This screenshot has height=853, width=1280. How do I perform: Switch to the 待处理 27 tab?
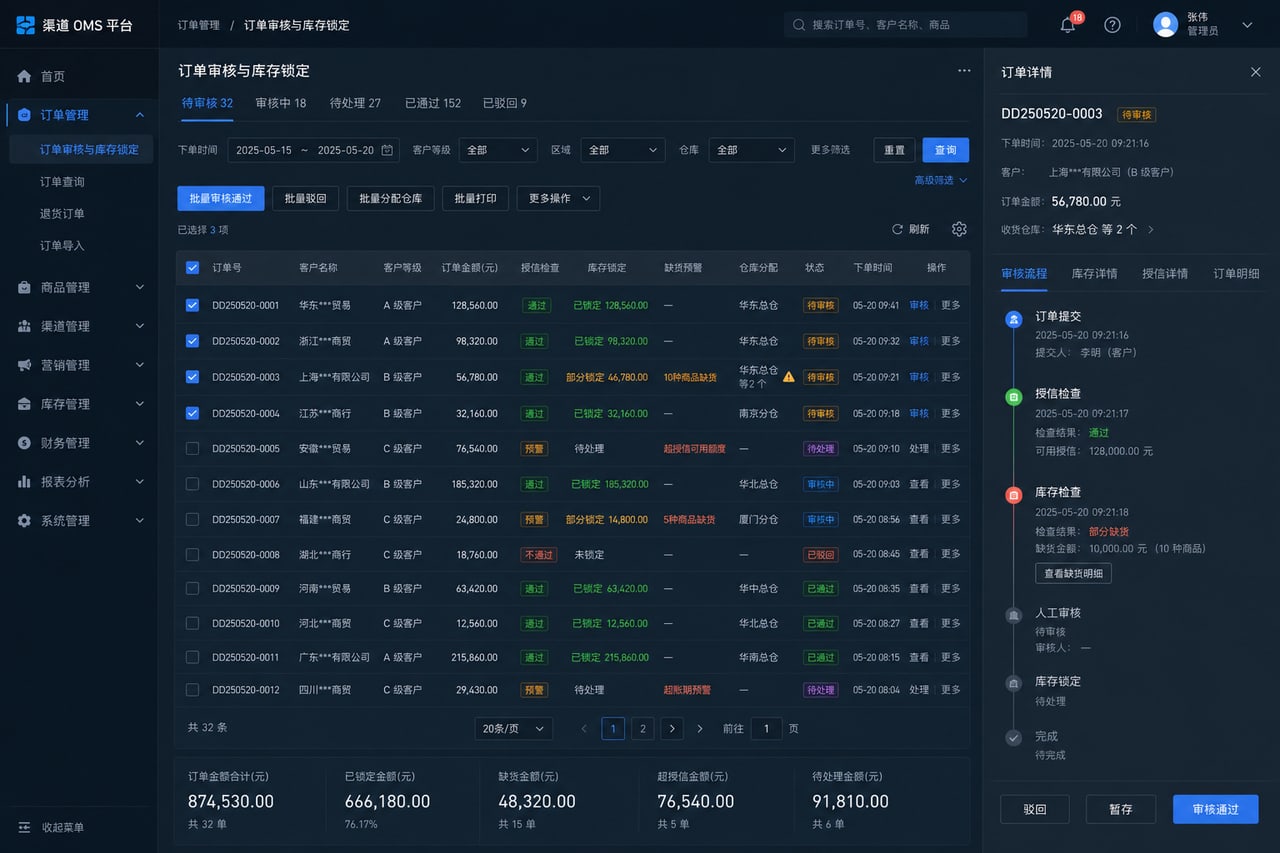pyautogui.click(x=355, y=103)
